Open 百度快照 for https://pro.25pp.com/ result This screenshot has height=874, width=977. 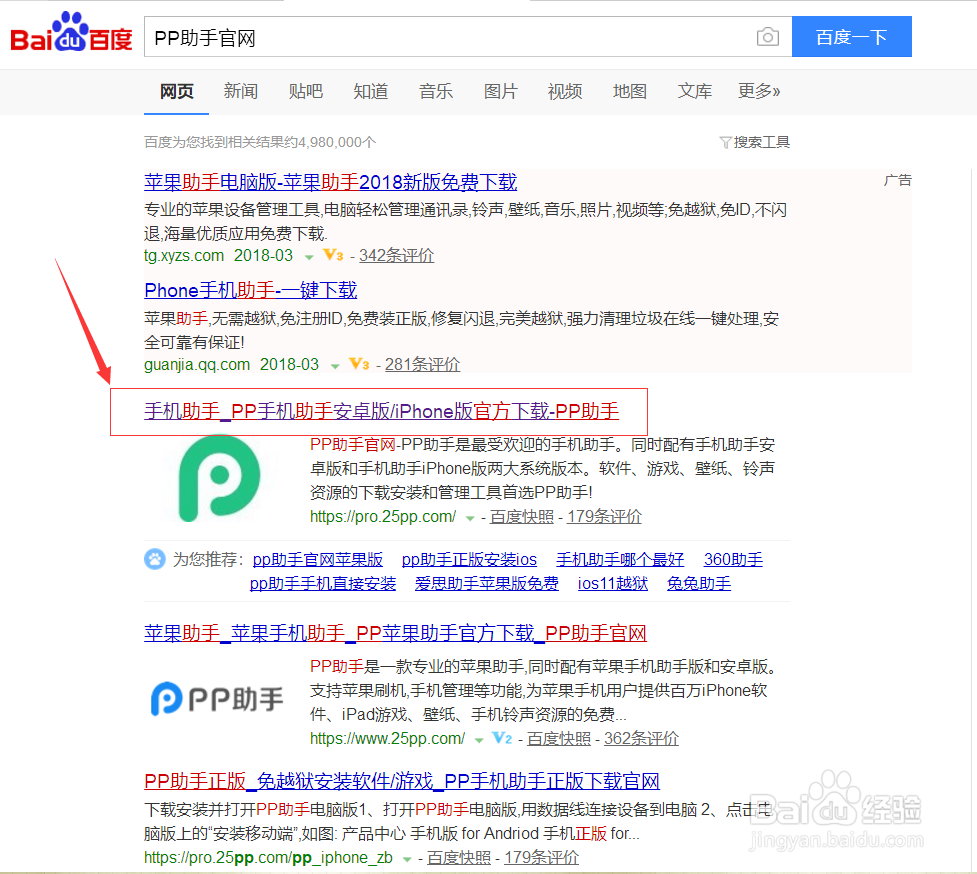(x=522, y=517)
